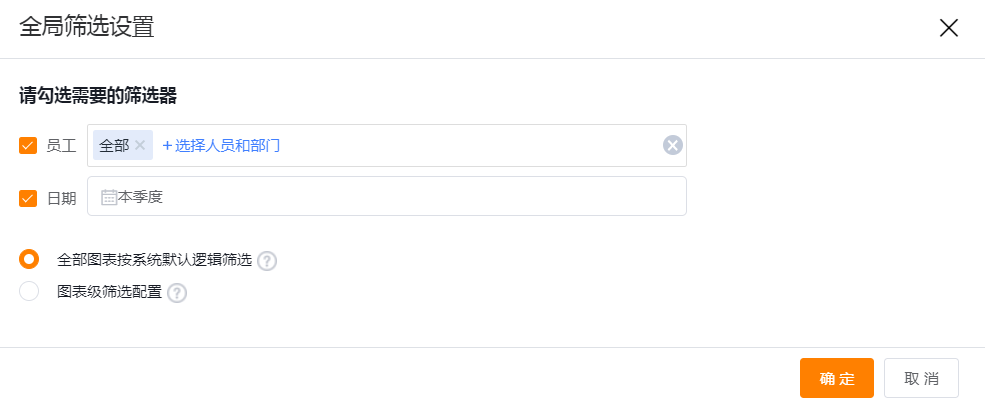Screen dimensions: 985x403
Task: Click the +选择人员和部门 link
Action: (x=221, y=146)
